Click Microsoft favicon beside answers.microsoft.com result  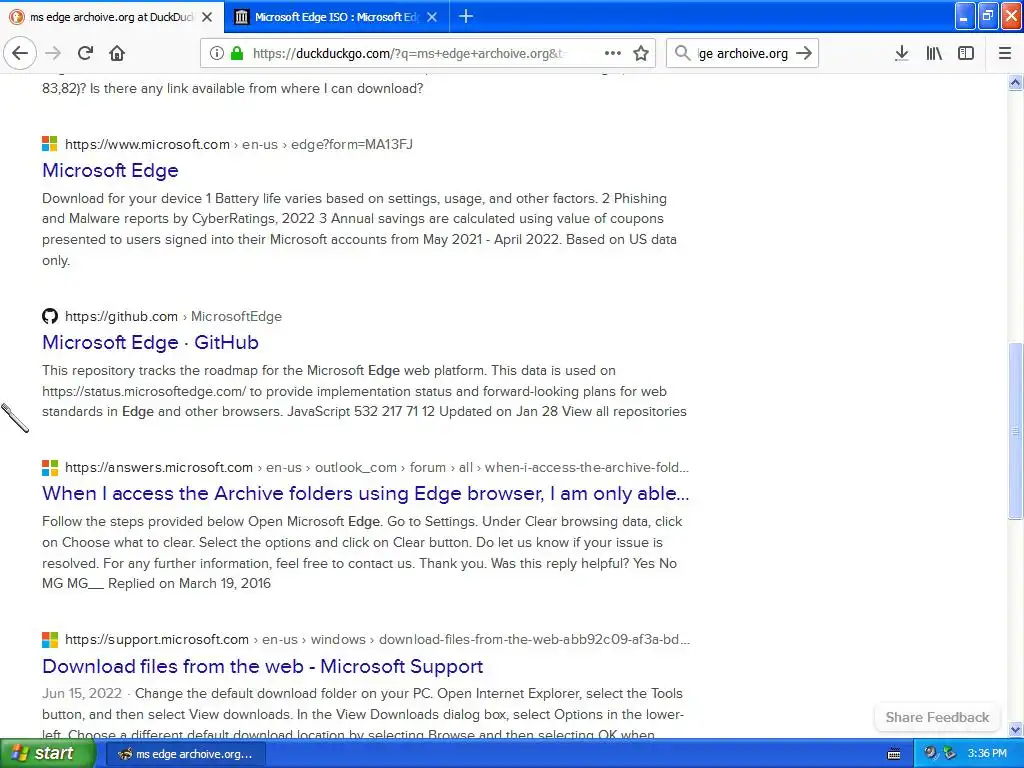(50, 468)
